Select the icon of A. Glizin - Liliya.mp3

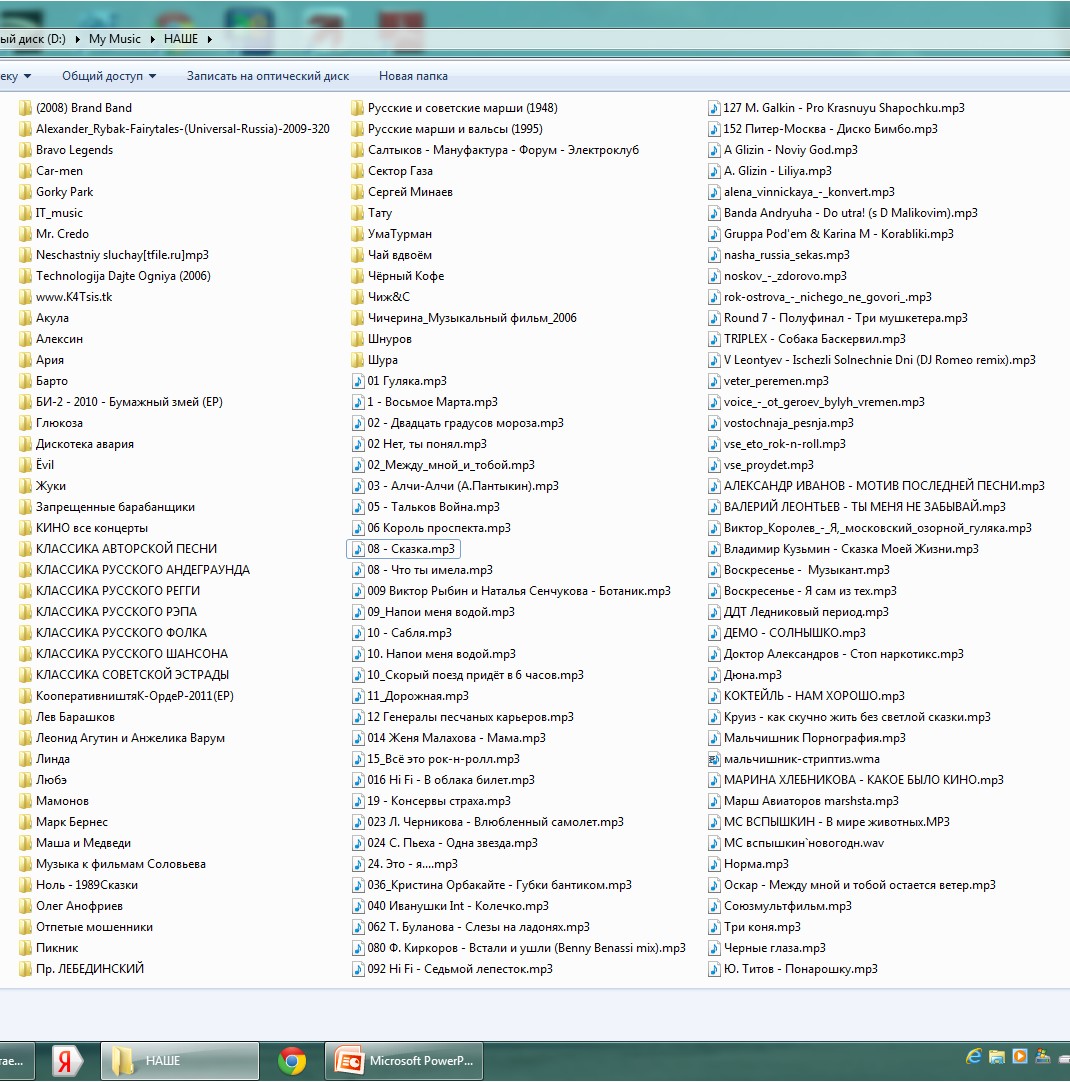click(x=714, y=170)
